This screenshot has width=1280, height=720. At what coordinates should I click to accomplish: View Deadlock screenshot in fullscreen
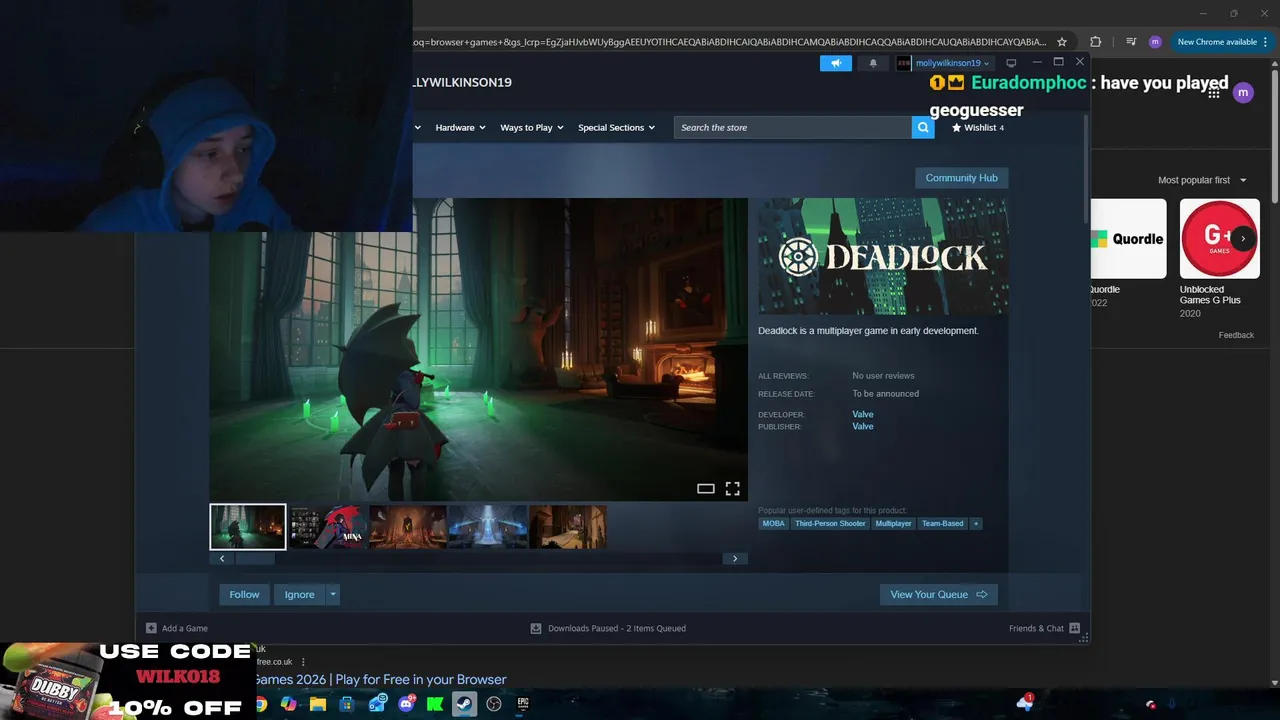[x=732, y=488]
